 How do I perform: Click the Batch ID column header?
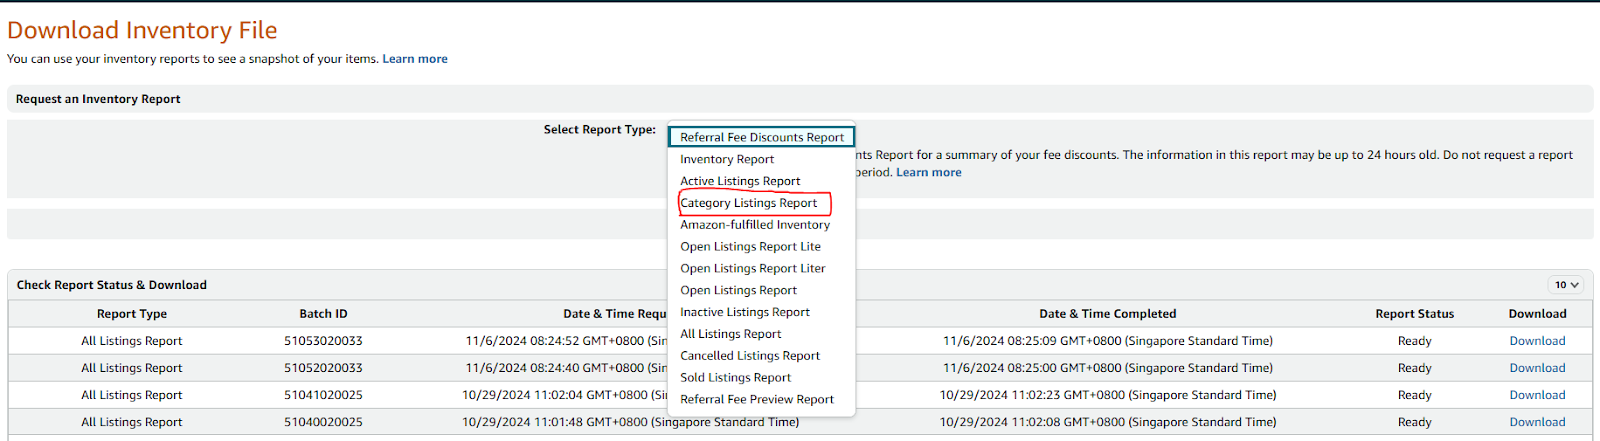[x=323, y=314]
